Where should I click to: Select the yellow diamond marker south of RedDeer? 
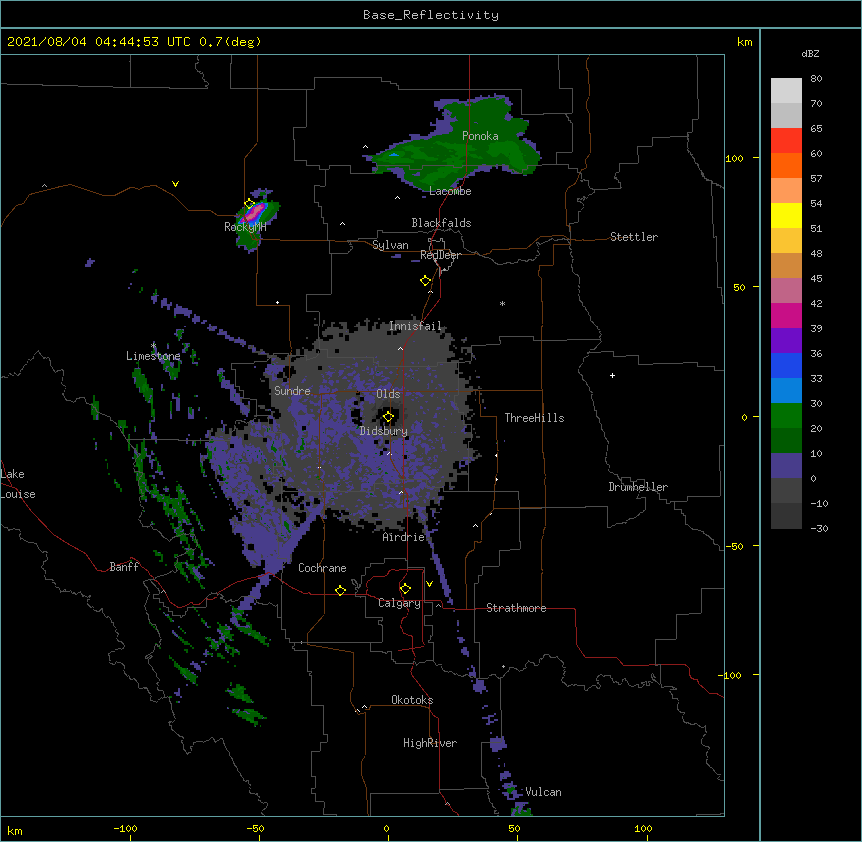pyautogui.click(x=425, y=281)
